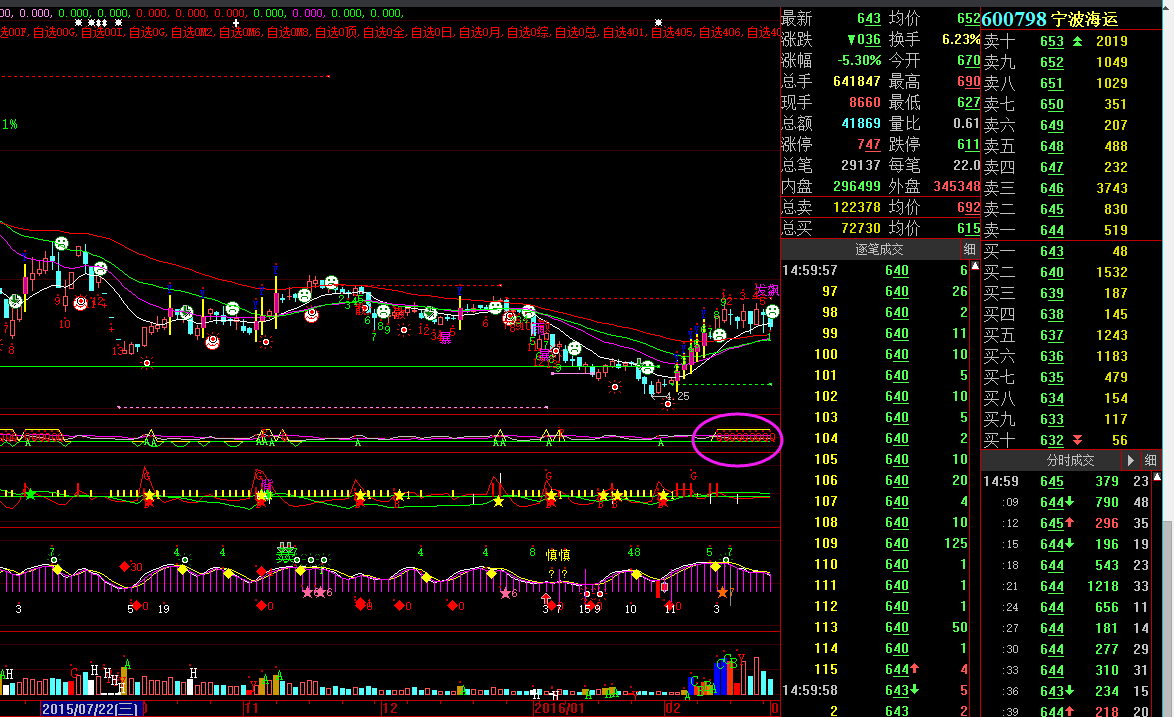Click the 2016/01 month marker on timeline
Viewport: 1174px width, 717px height.
click(x=560, y=708)
